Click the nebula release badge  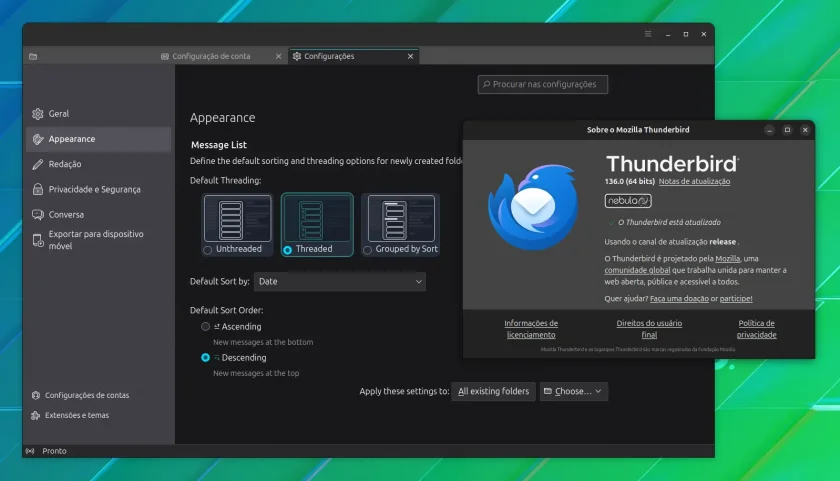628,201
